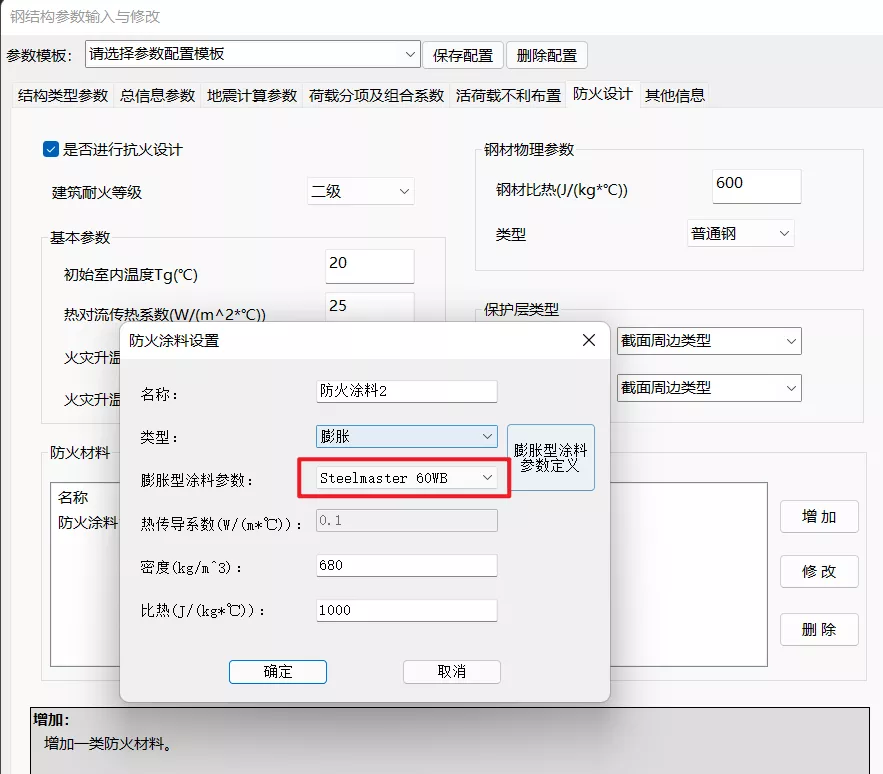Open the 参数模板 dropdown
Viewport: 883px width, 774px height.
[x=253, y=54]
